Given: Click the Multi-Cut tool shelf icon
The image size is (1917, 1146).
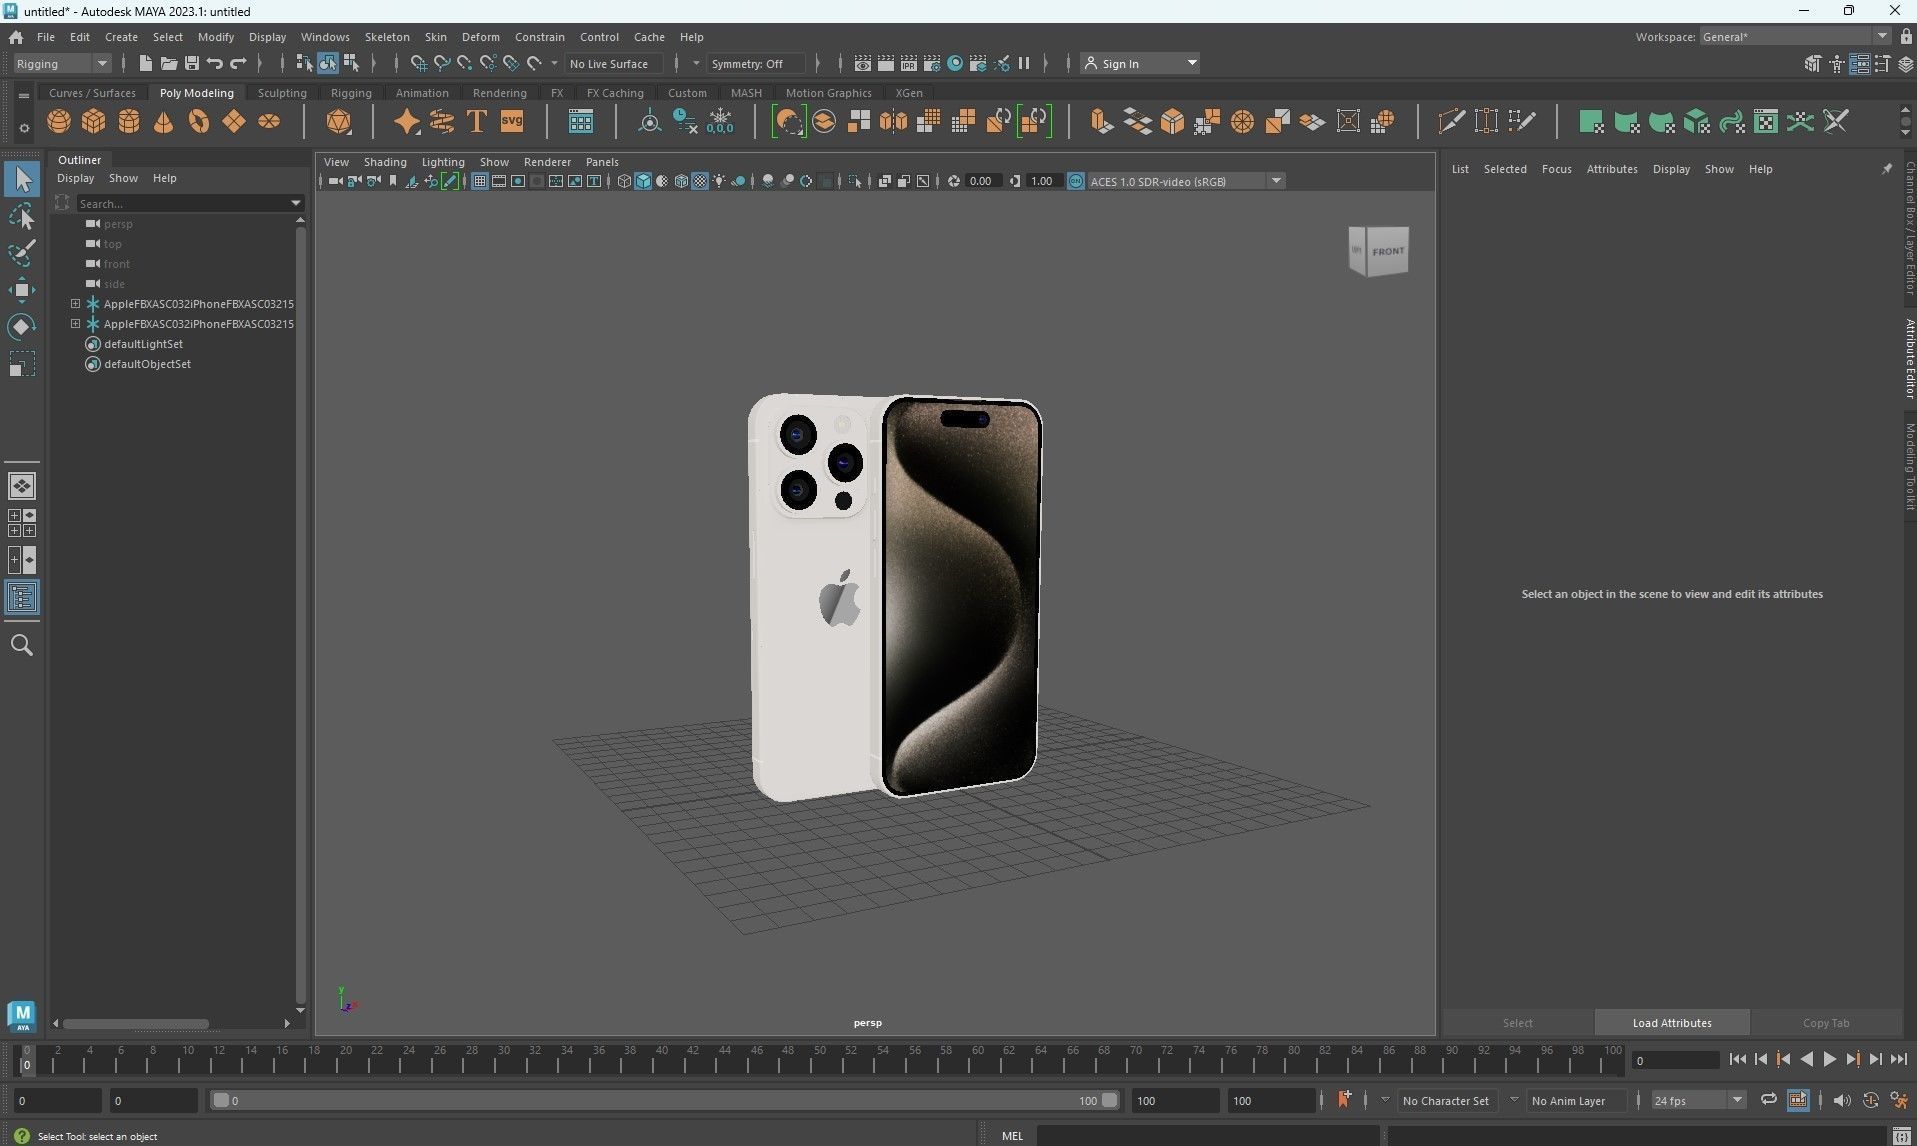Looking at the screenshot, I should [1451, 122].
